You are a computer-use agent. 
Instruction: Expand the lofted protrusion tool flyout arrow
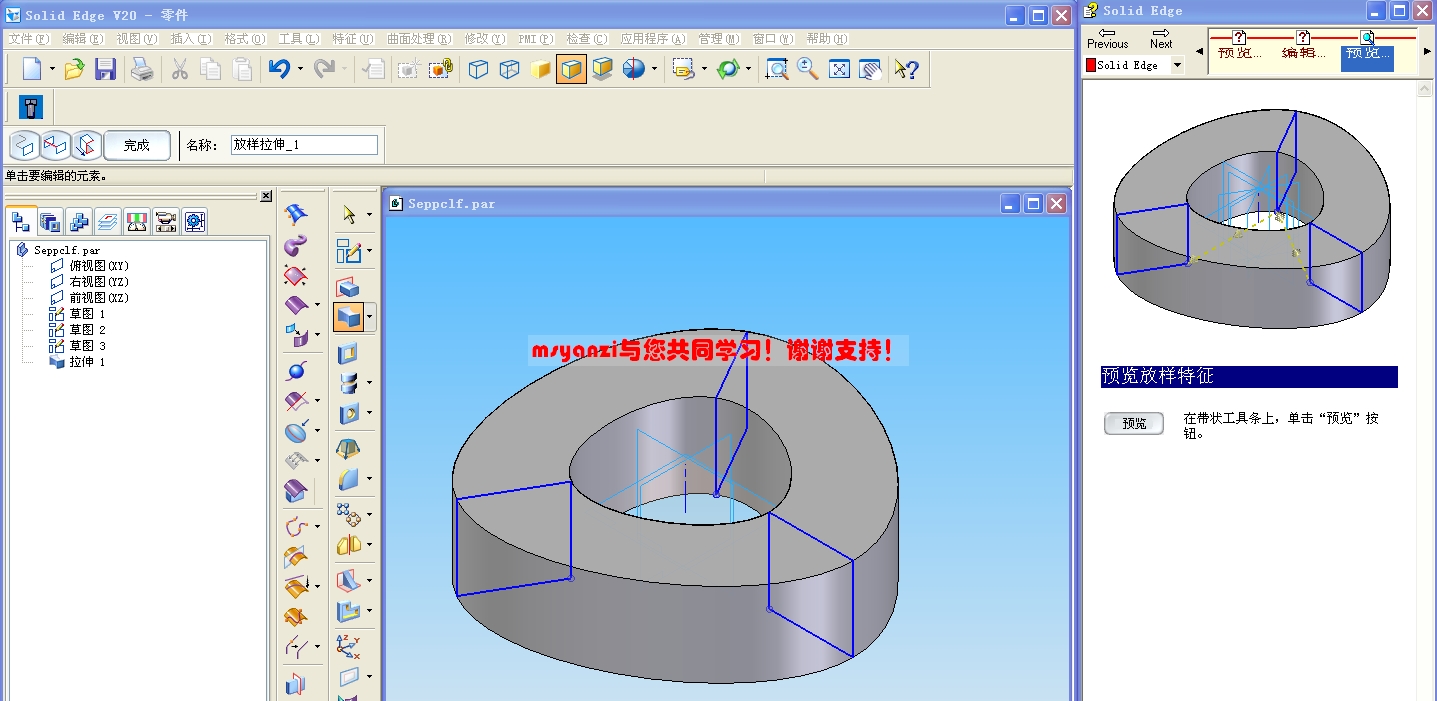tap(370, 318)
